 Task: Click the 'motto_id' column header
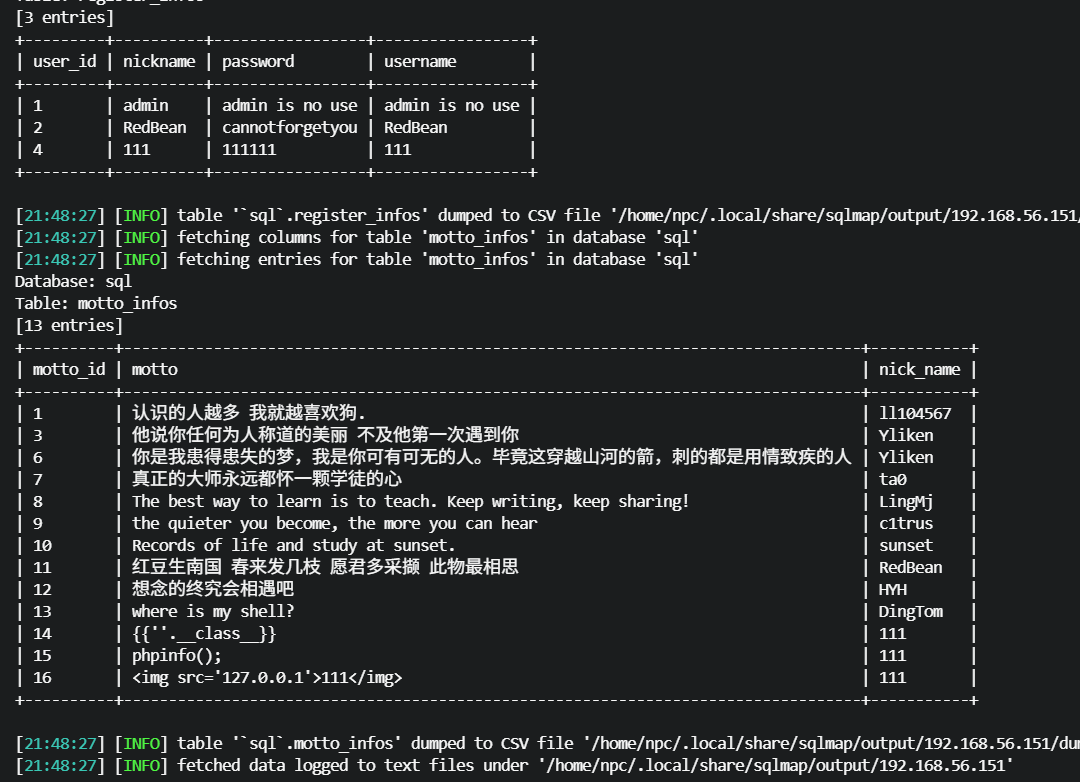[69, 370]
